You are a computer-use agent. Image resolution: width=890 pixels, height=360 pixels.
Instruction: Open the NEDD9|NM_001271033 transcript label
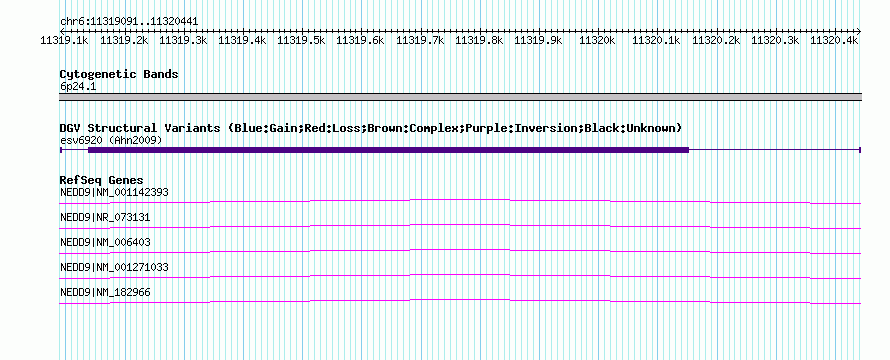114,267
